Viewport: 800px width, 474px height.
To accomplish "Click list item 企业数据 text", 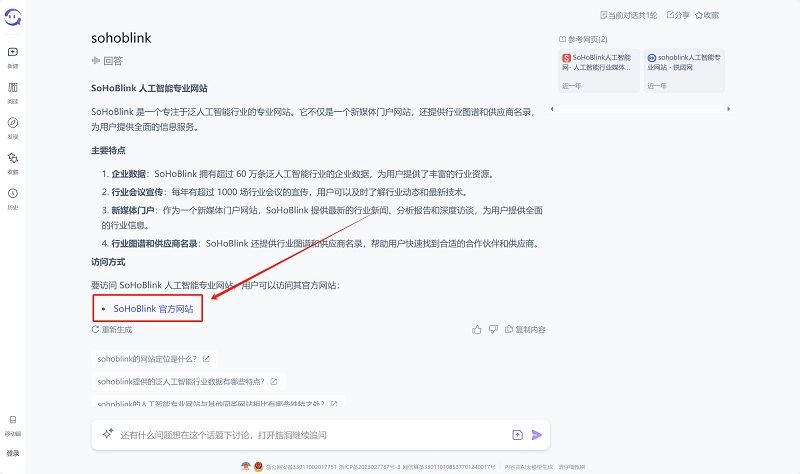I will point(298,174).
